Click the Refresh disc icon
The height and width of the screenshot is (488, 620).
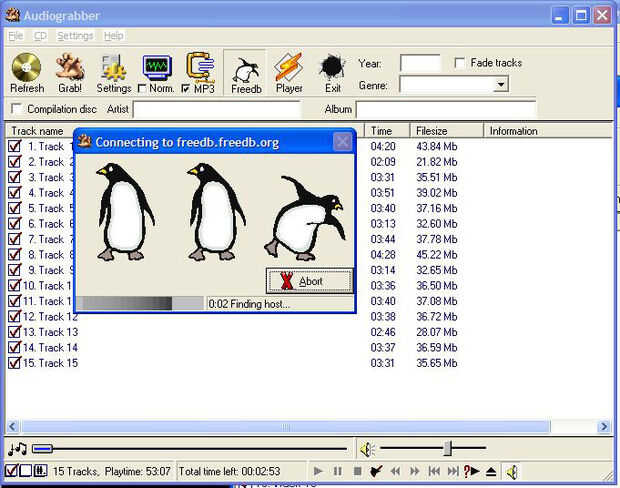pos(26,67)
